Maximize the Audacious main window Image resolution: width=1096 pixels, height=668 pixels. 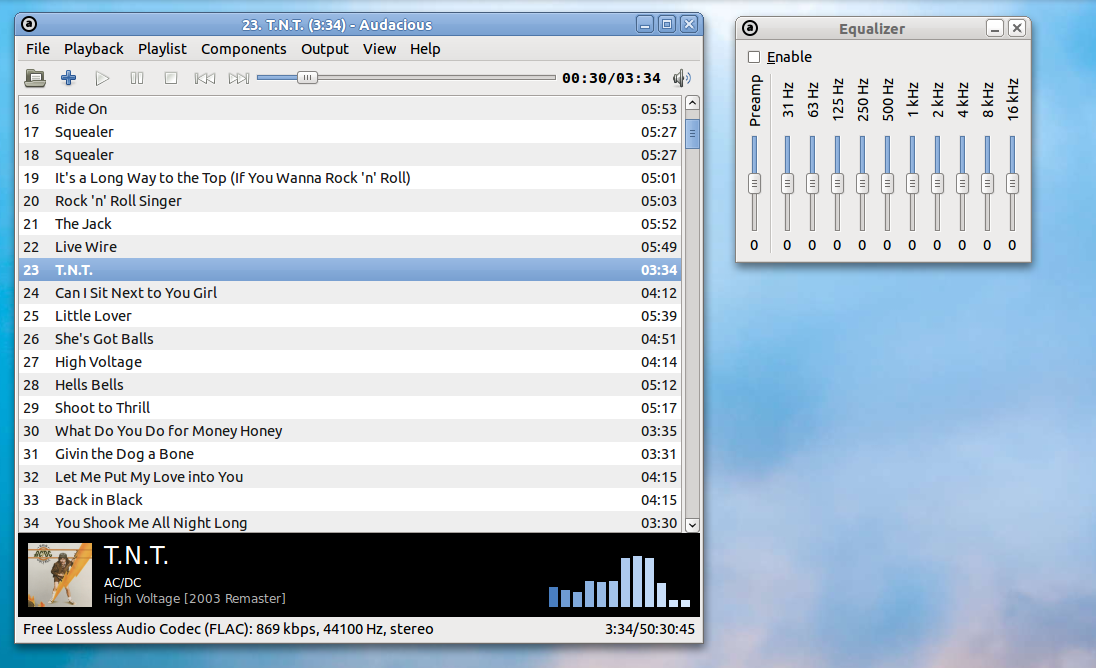[x=667, y=24]
